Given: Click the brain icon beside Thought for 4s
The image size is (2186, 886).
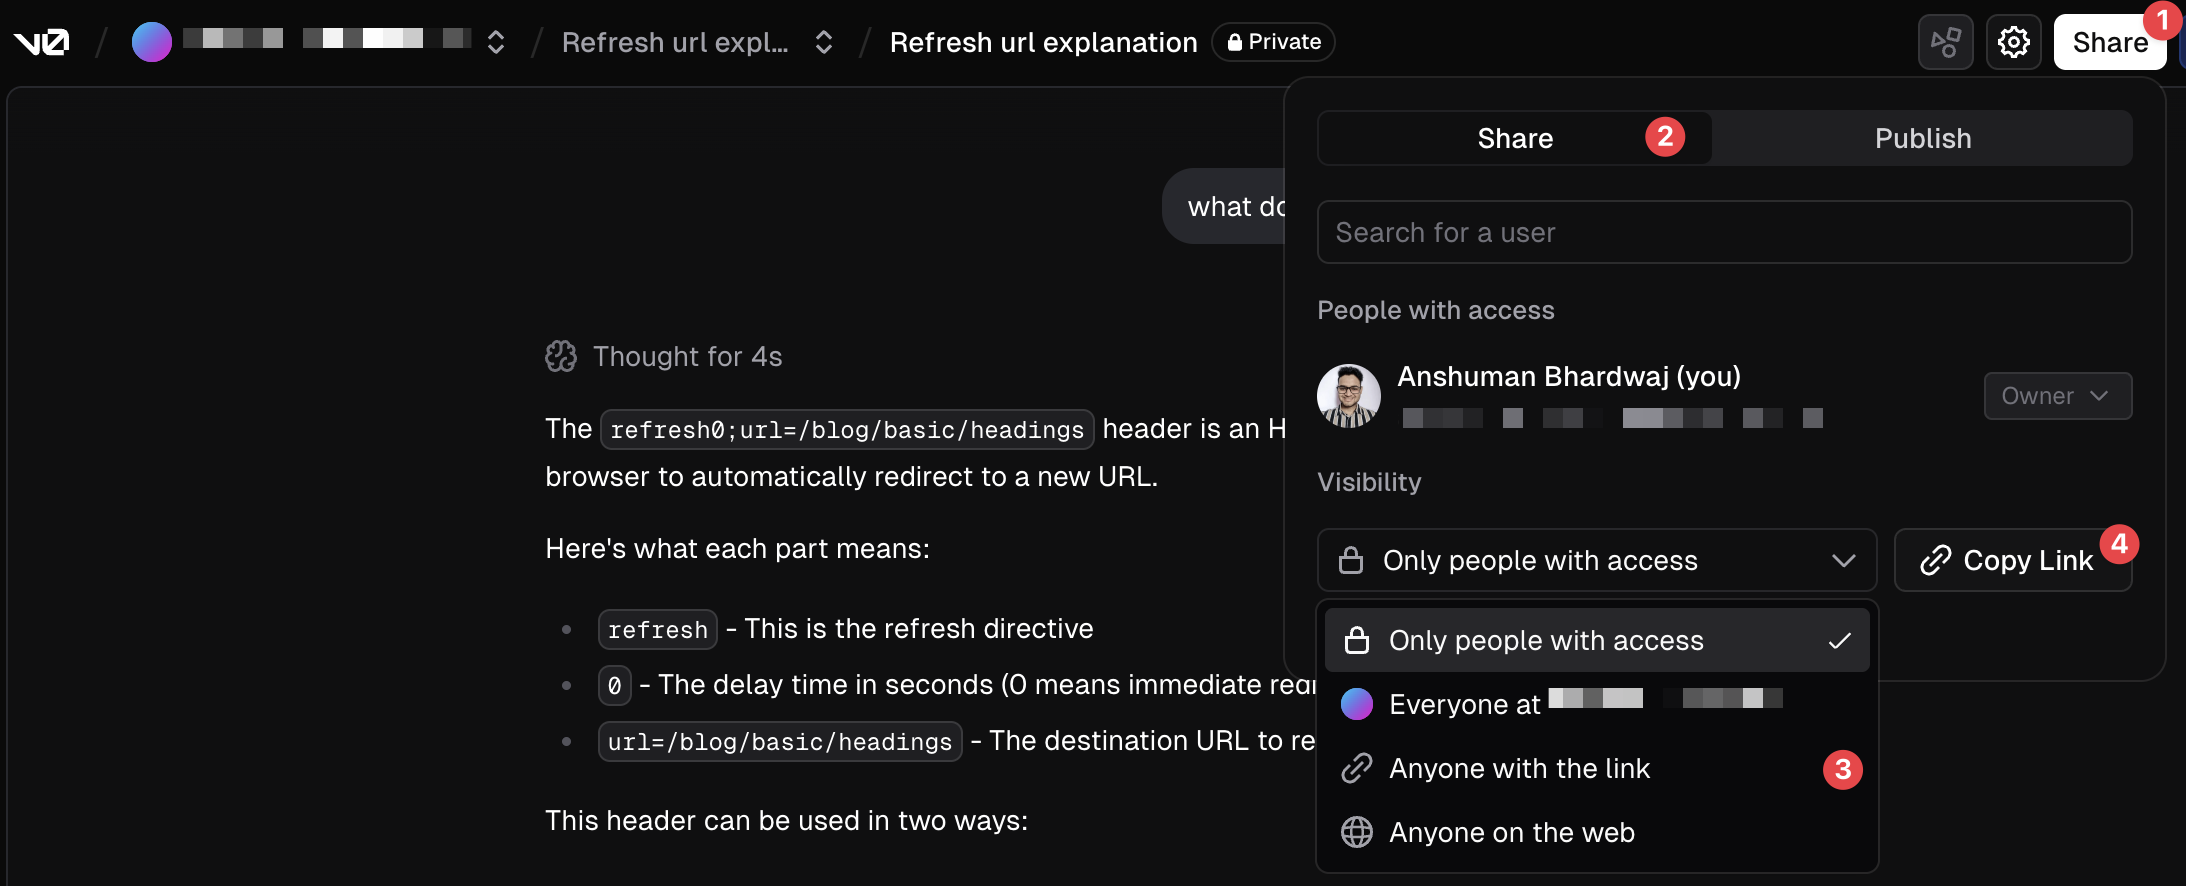Looking at the screenshot, I should point(561,356).
